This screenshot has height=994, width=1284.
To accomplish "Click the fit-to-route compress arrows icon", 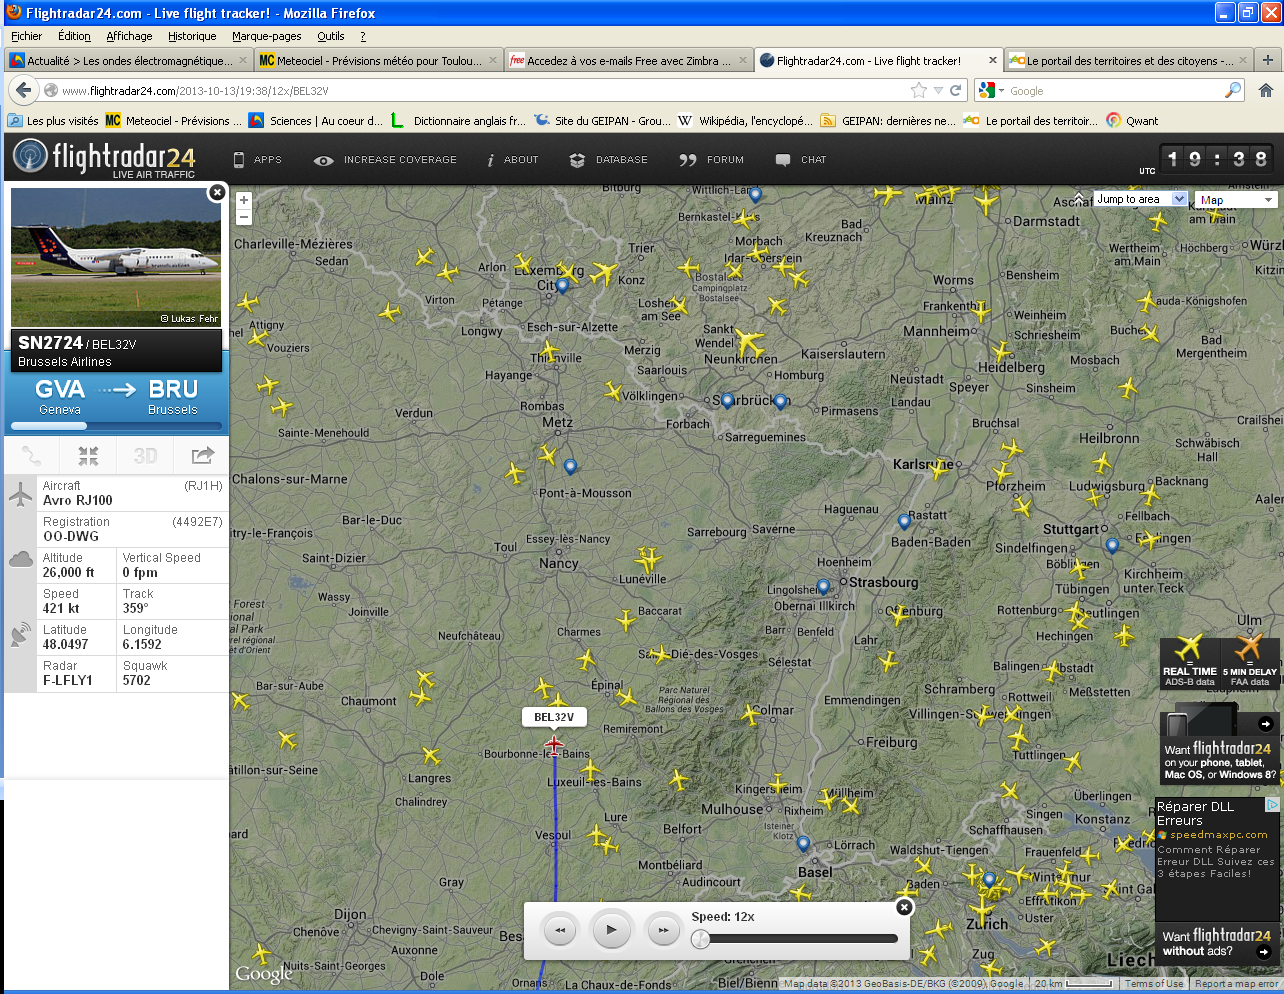I will click(89, 456).
